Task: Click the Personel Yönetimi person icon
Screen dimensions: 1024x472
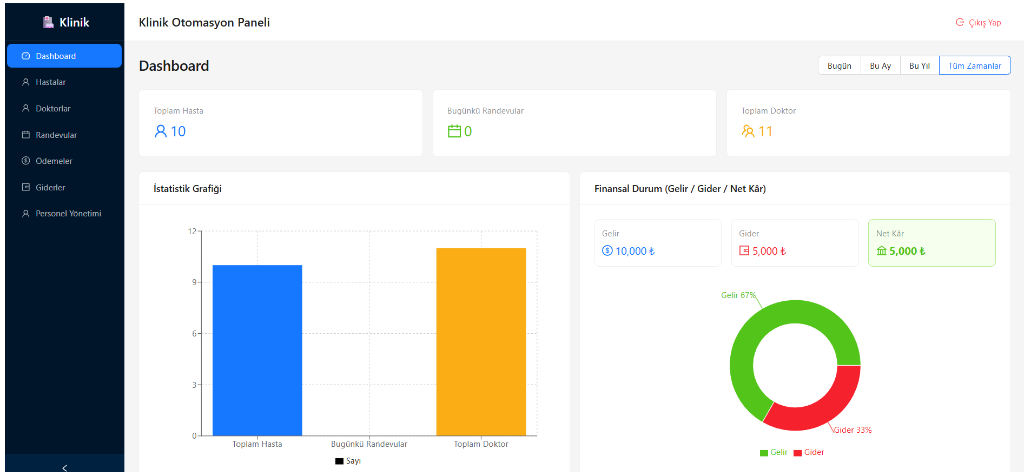Action: coord(26,213)
